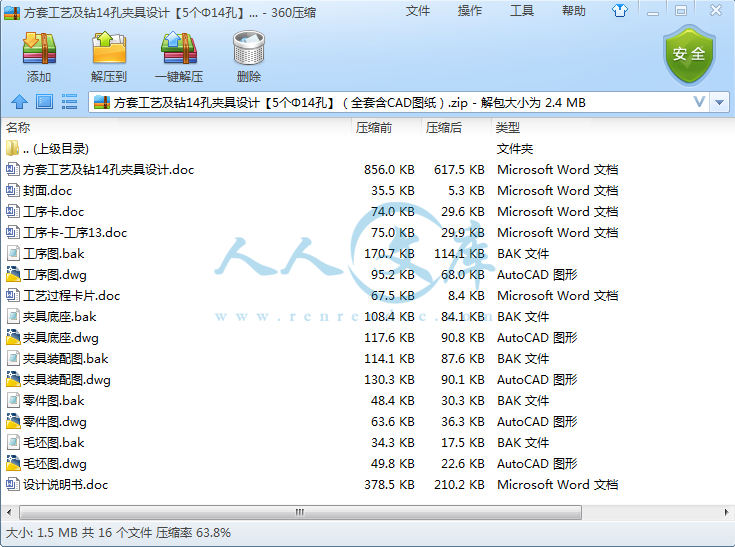The height and width of the screenshot is (547, 735).
Task: Open the 工具 menu
Action: click(x=521, y=11)
